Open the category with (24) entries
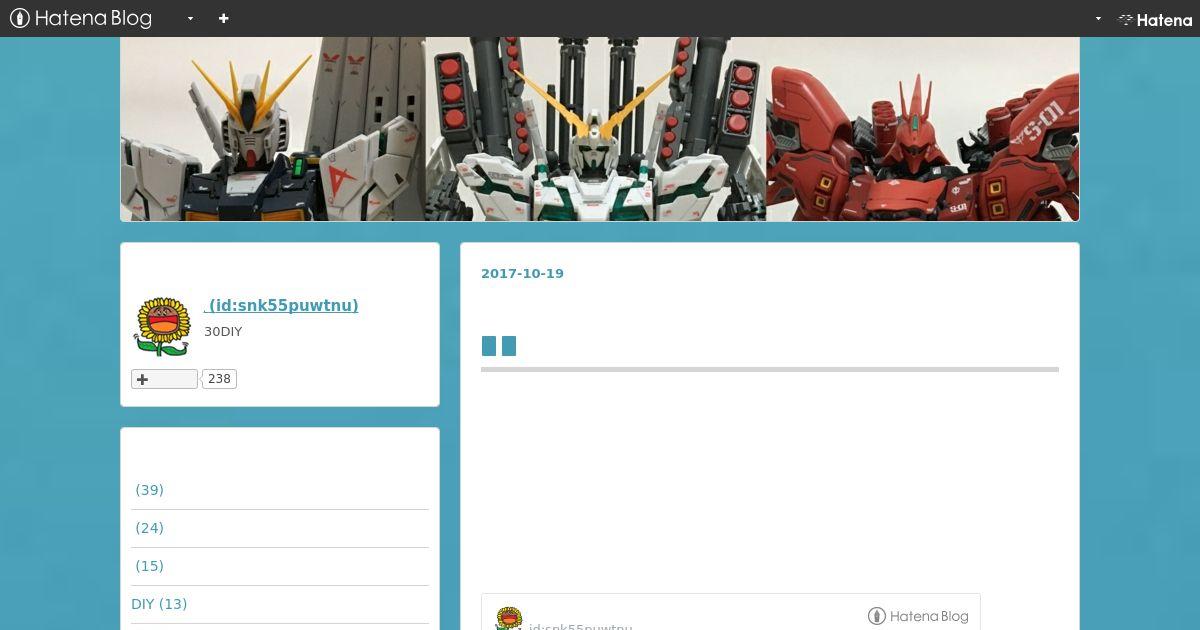The width and height of the screenshot is (1200, 630). pyautogui.click(x=149, y=528)
